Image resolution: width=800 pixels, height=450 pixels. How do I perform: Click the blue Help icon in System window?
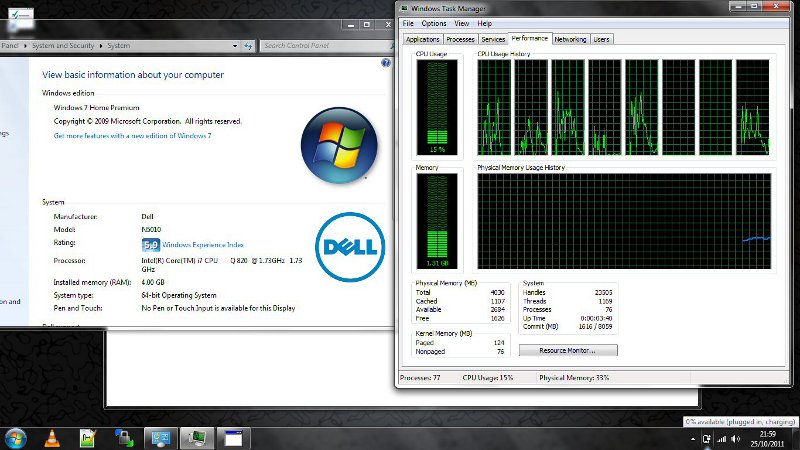coord(386,63)
